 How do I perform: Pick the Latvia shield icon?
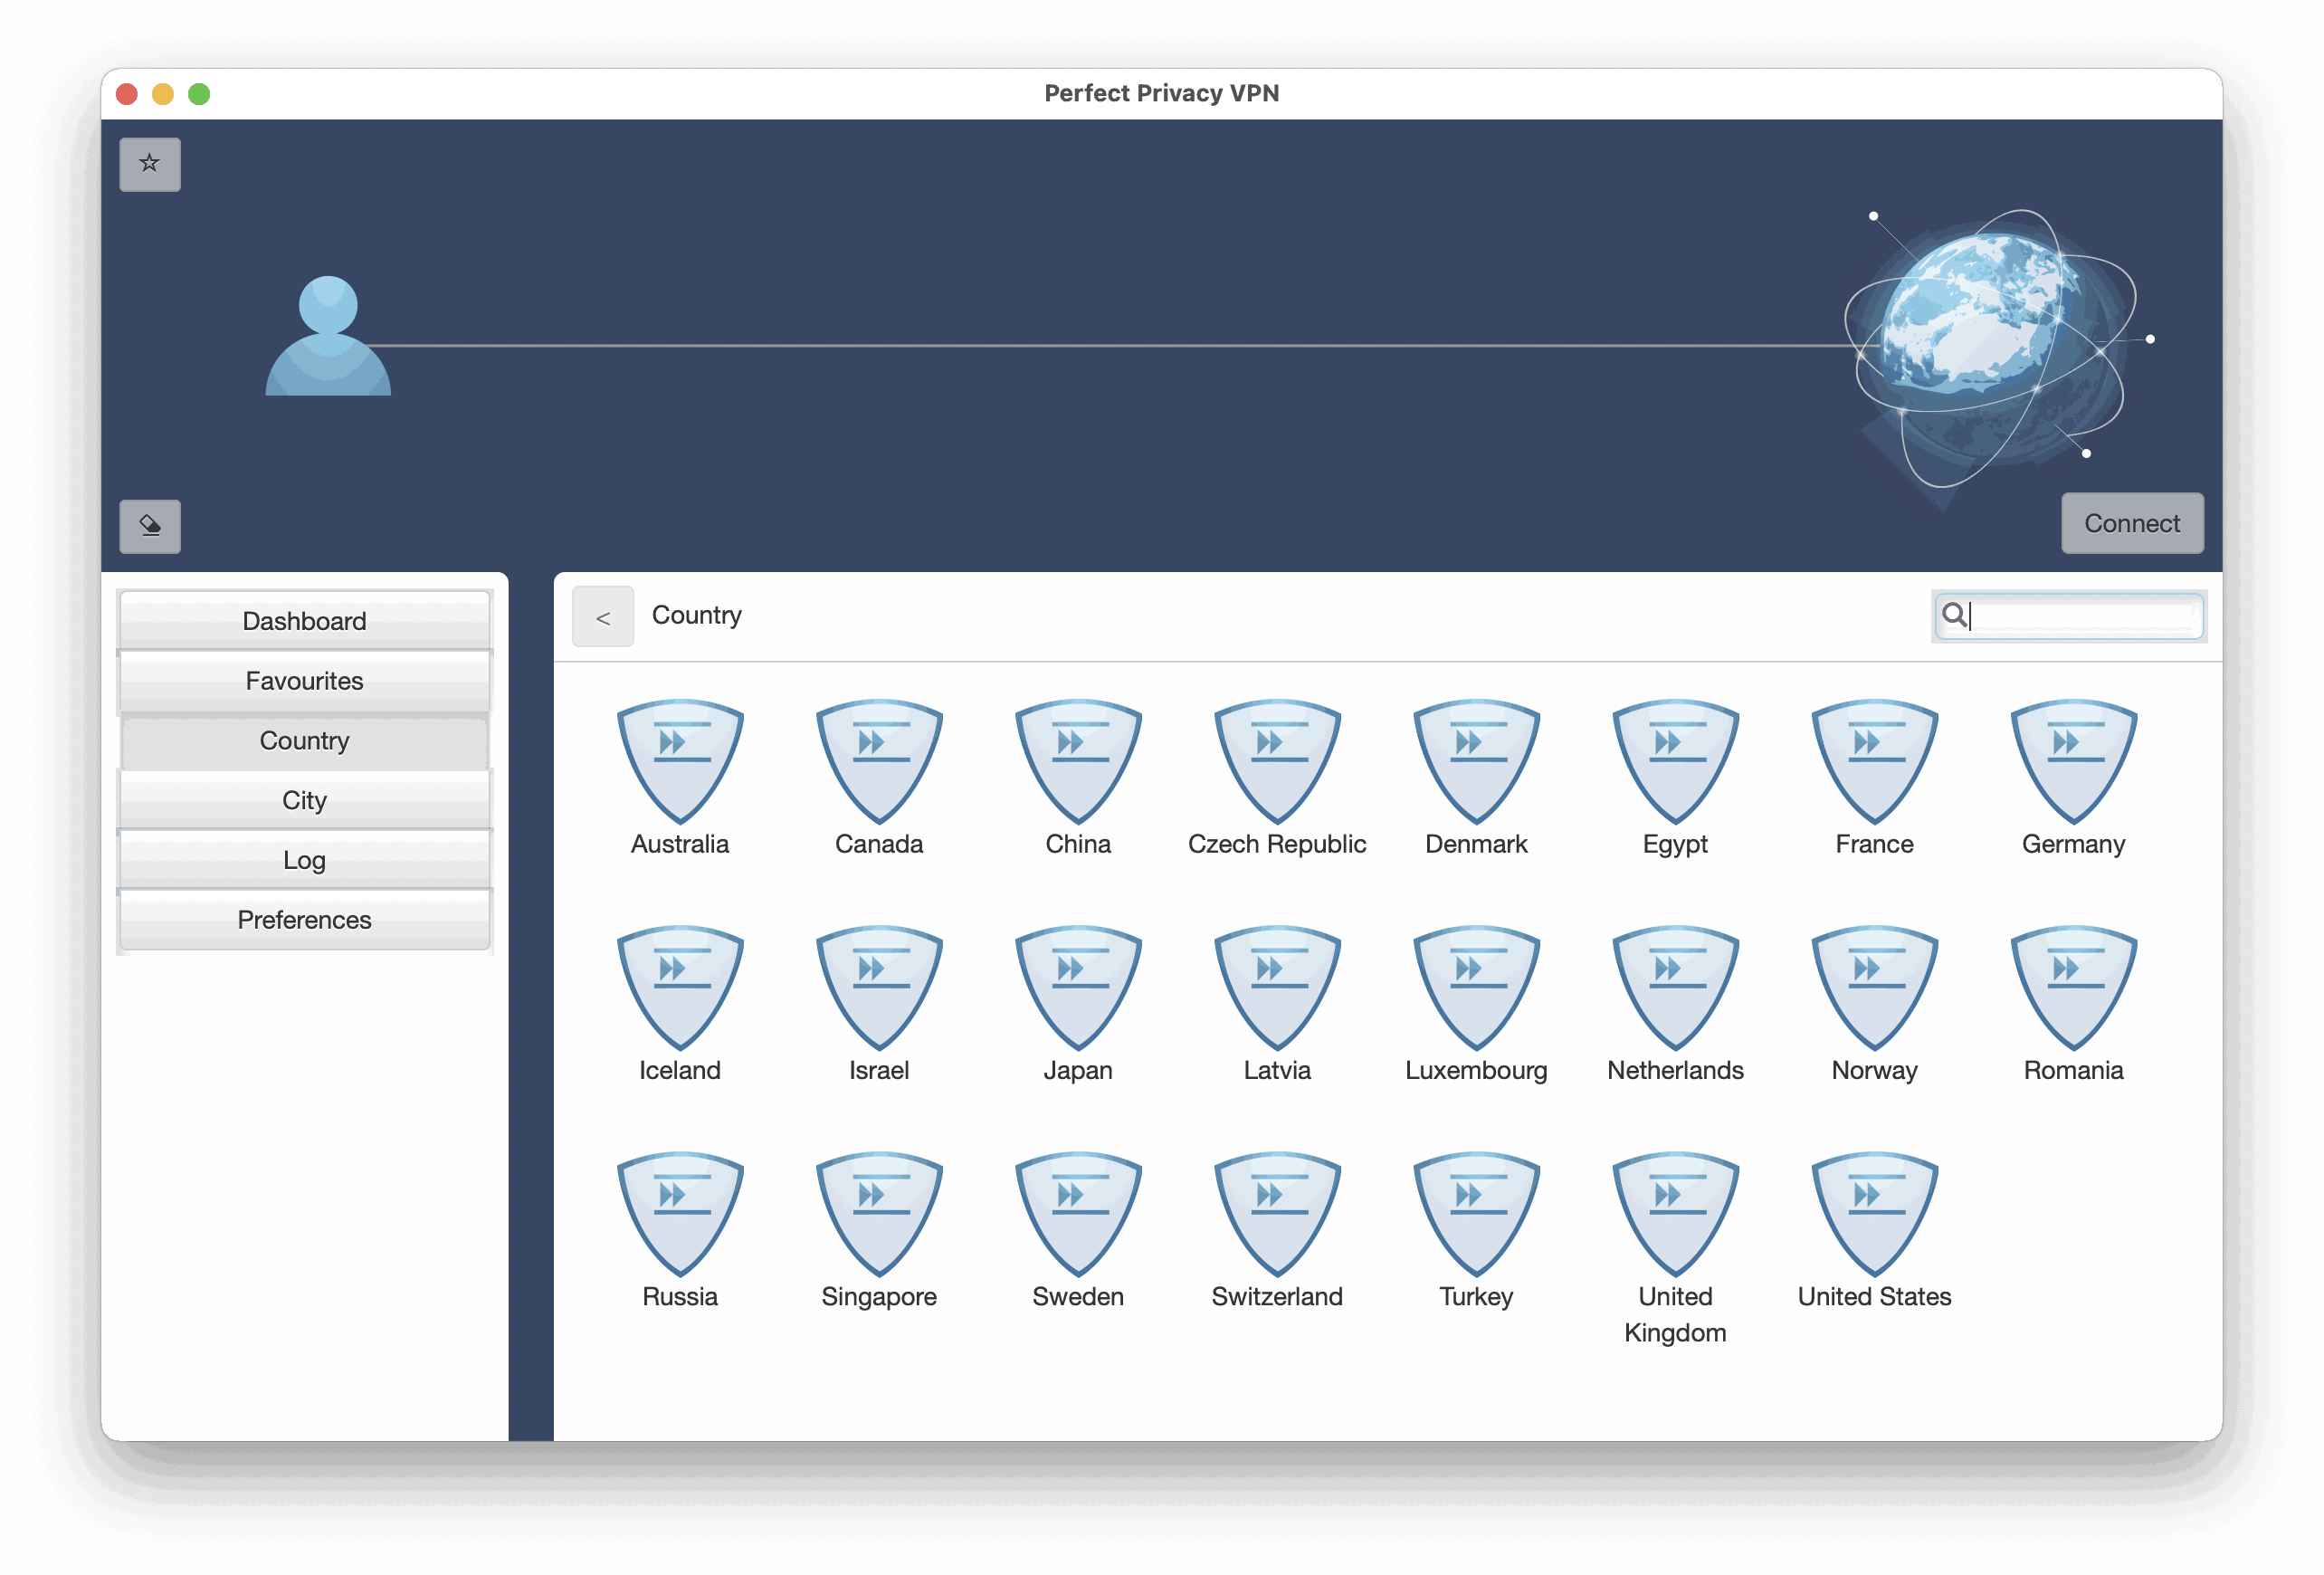coord(1277,987)
